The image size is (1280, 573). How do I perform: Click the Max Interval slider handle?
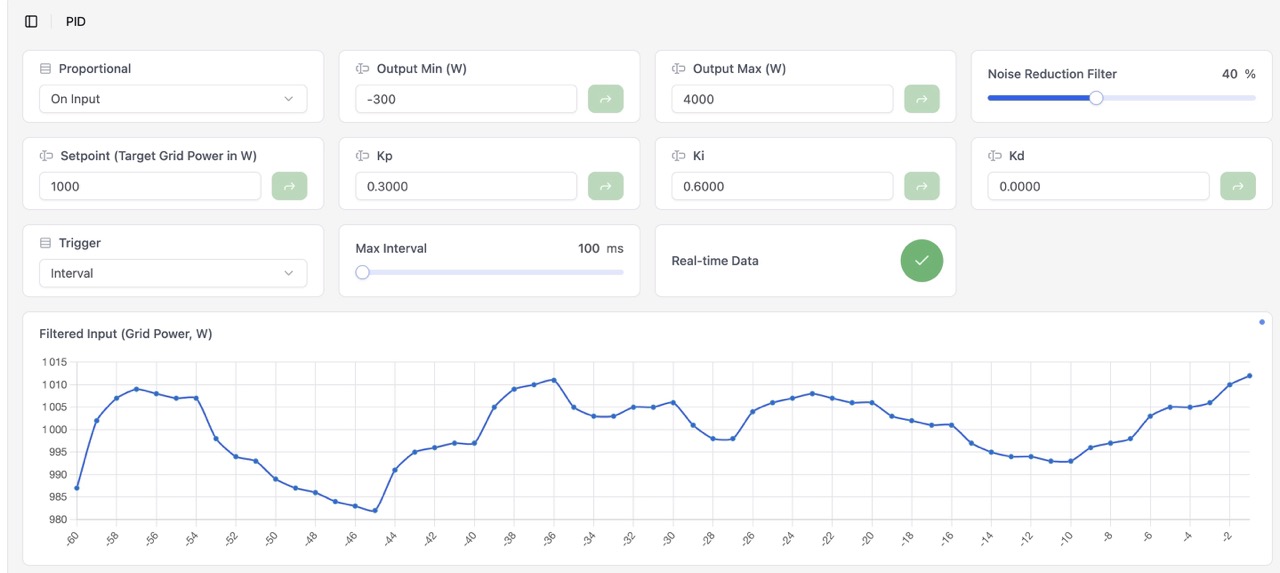tap(363, 272)
